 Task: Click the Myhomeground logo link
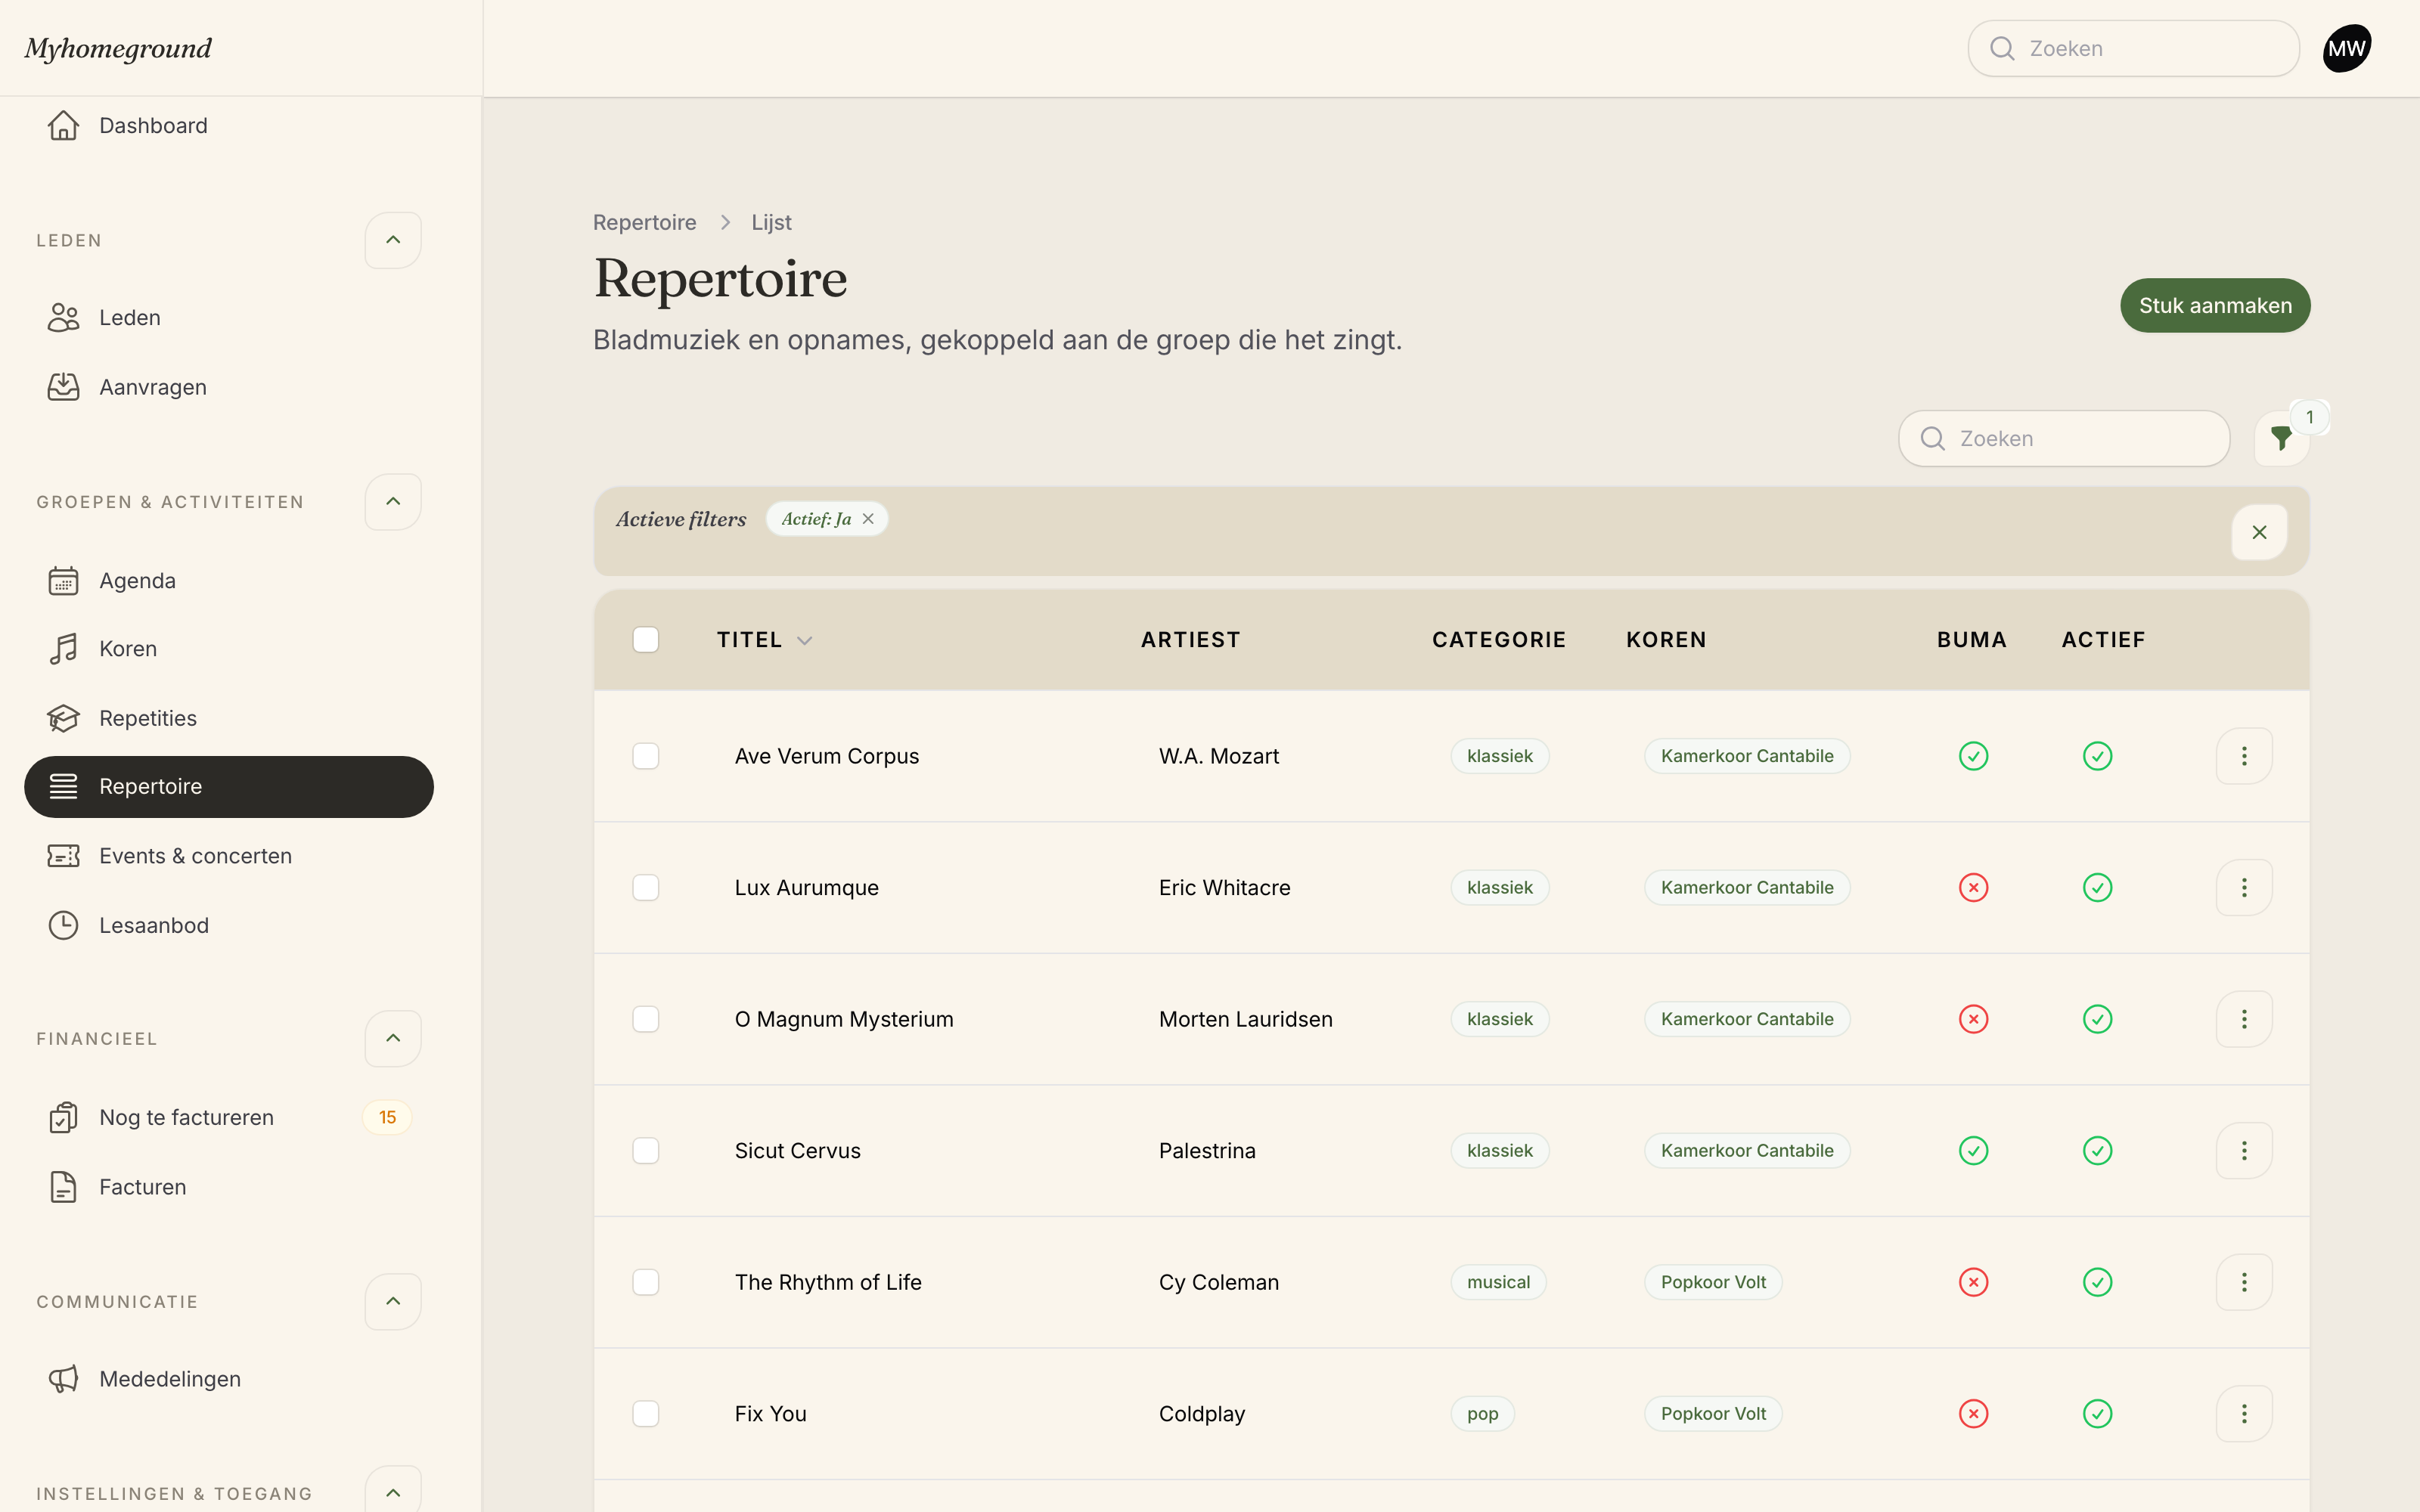pos(118,48)
